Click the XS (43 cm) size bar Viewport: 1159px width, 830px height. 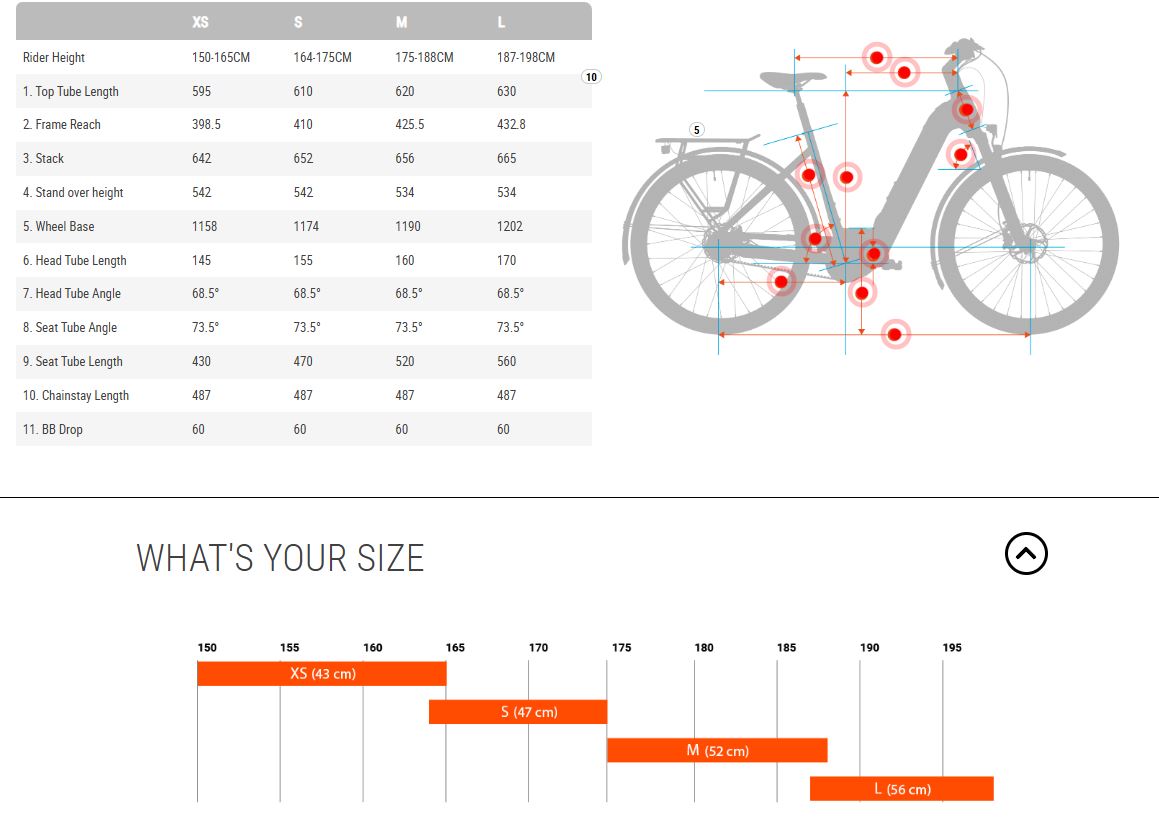point(321,673)
